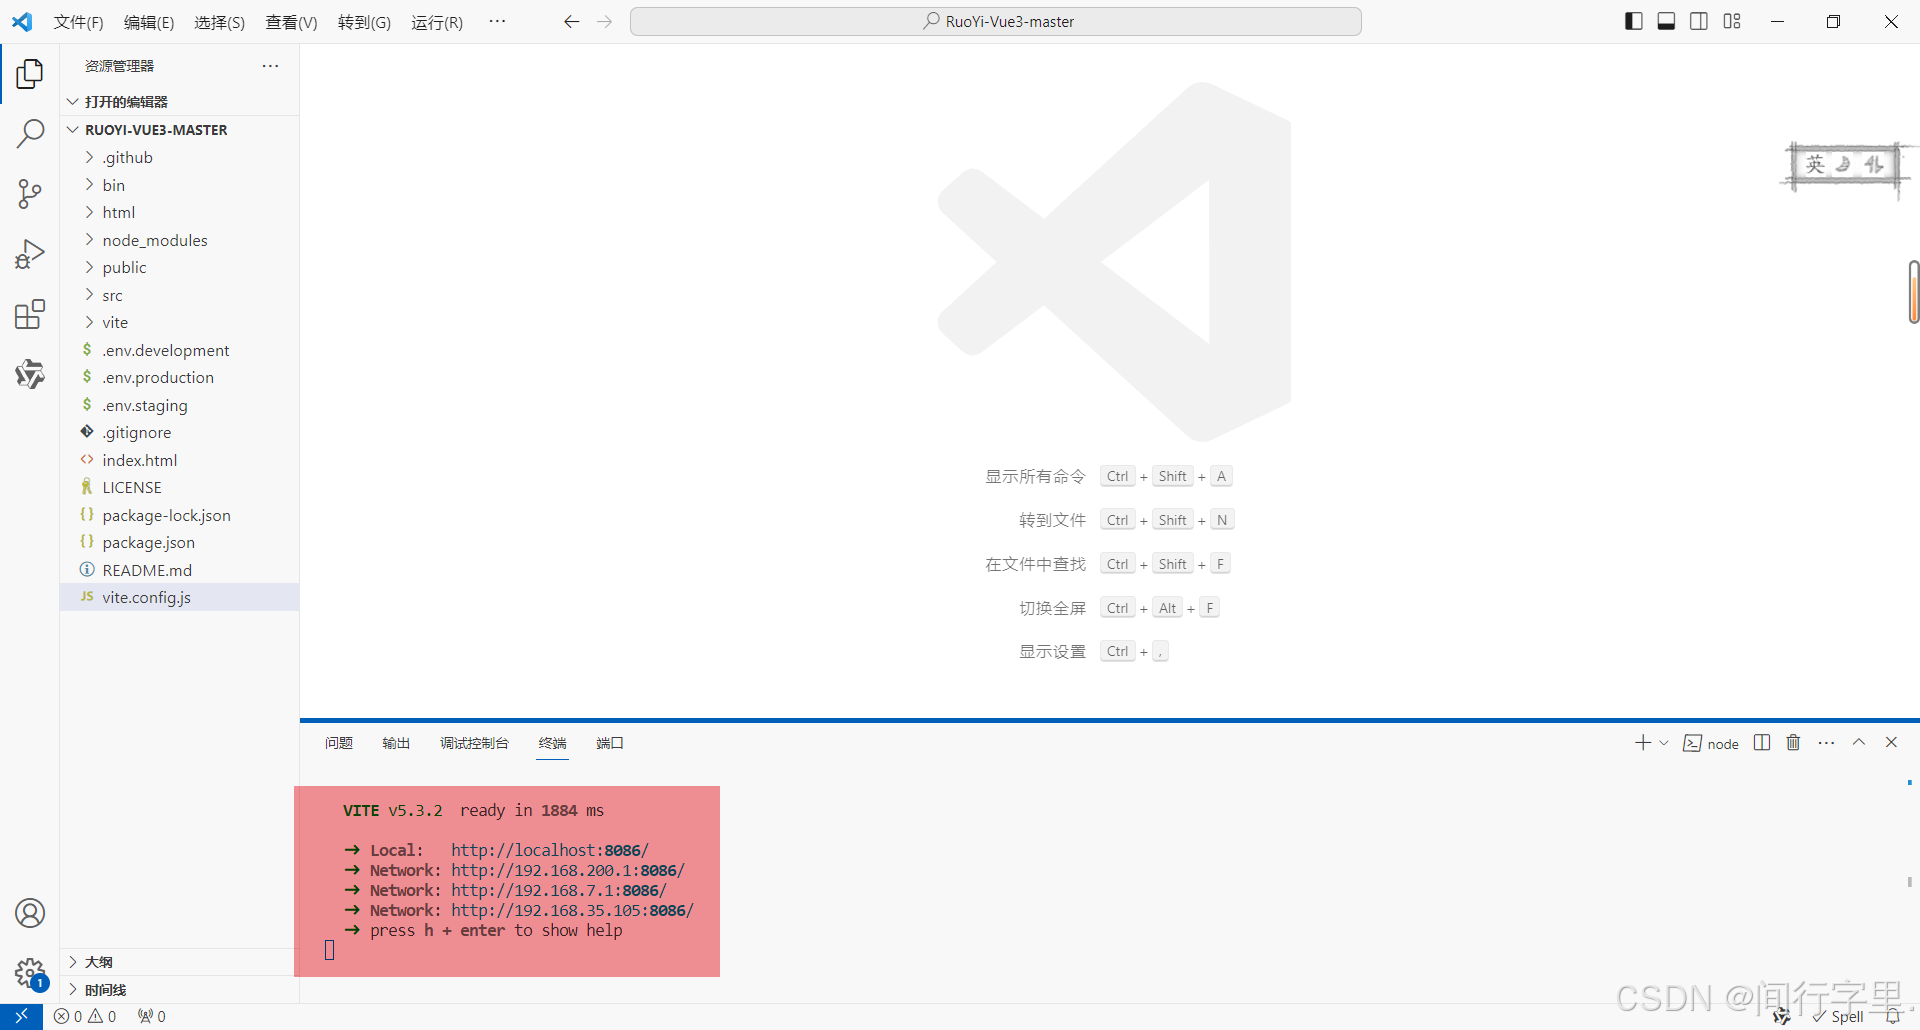Open the http://localhost:8086/ link in terminal

click(x=549, y=850)
